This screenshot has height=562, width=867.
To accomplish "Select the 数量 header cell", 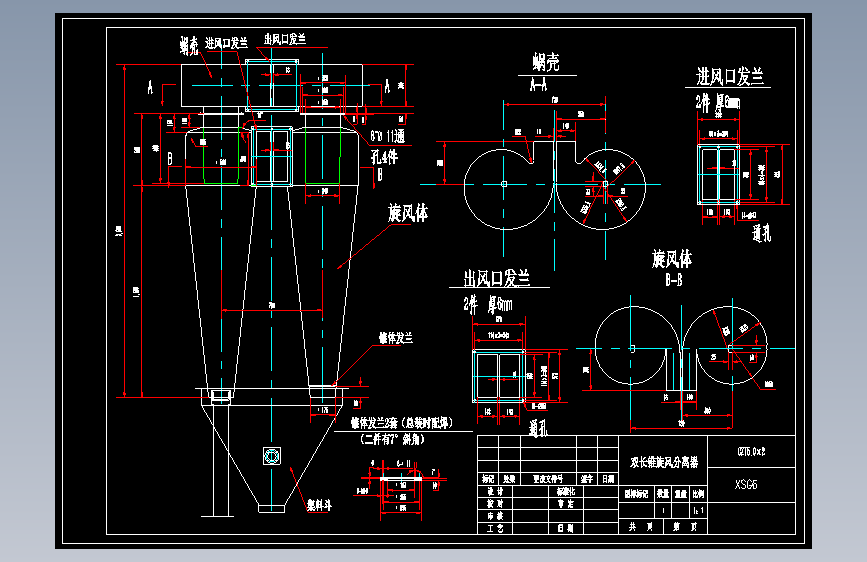I will point(663,493).
